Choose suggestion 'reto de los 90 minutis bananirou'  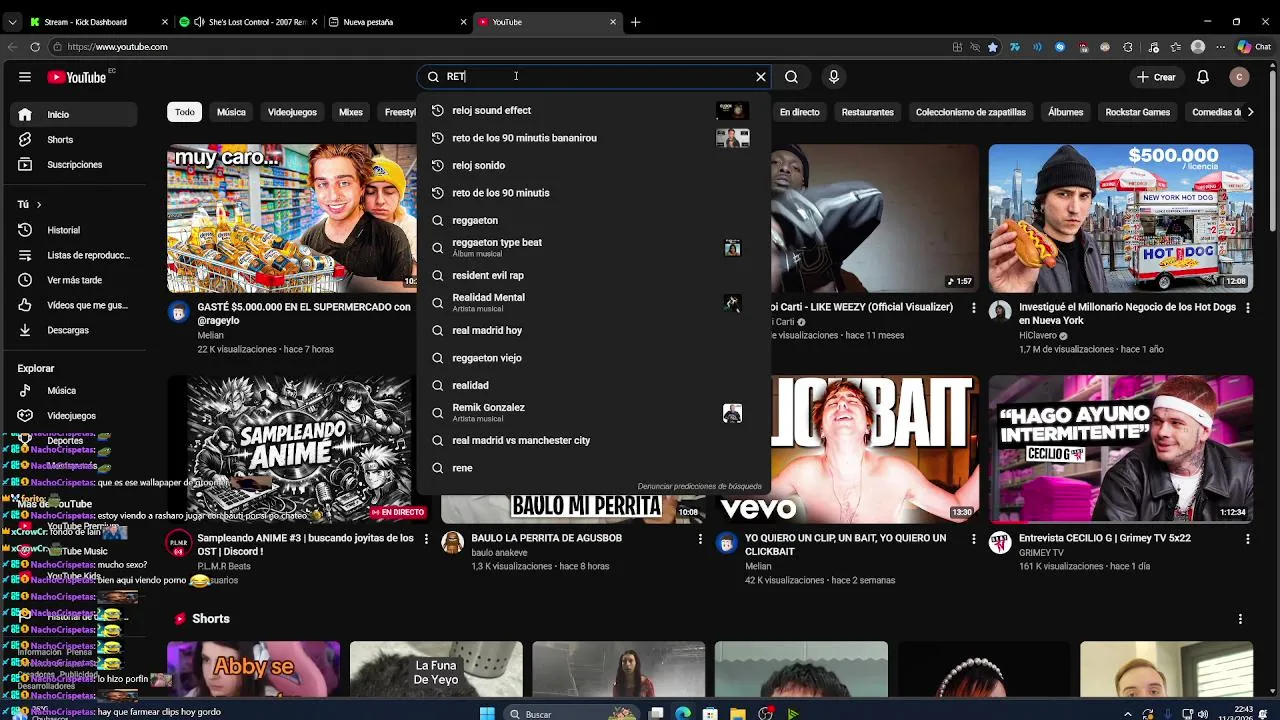593,138
